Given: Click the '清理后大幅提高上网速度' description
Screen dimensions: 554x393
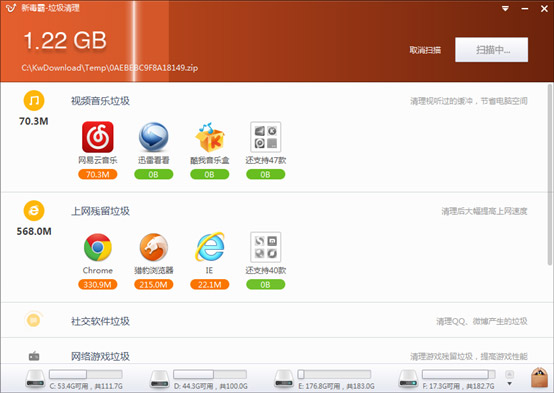Looking at the screenshot, I should point(484,211).
